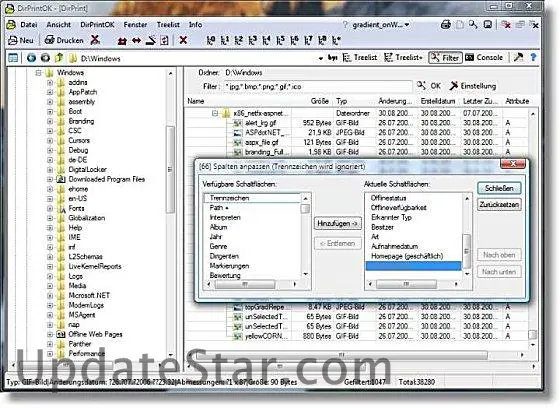
Task: Open the Console button
Action: tap(484, 58)
